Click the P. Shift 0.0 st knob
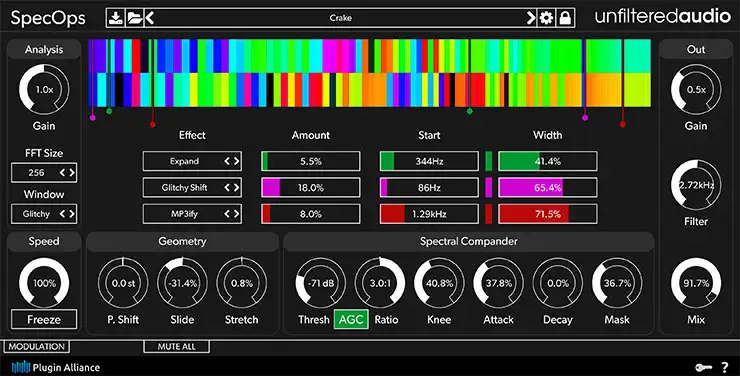The height and width of the screenshot is (376, 740). 123,283
